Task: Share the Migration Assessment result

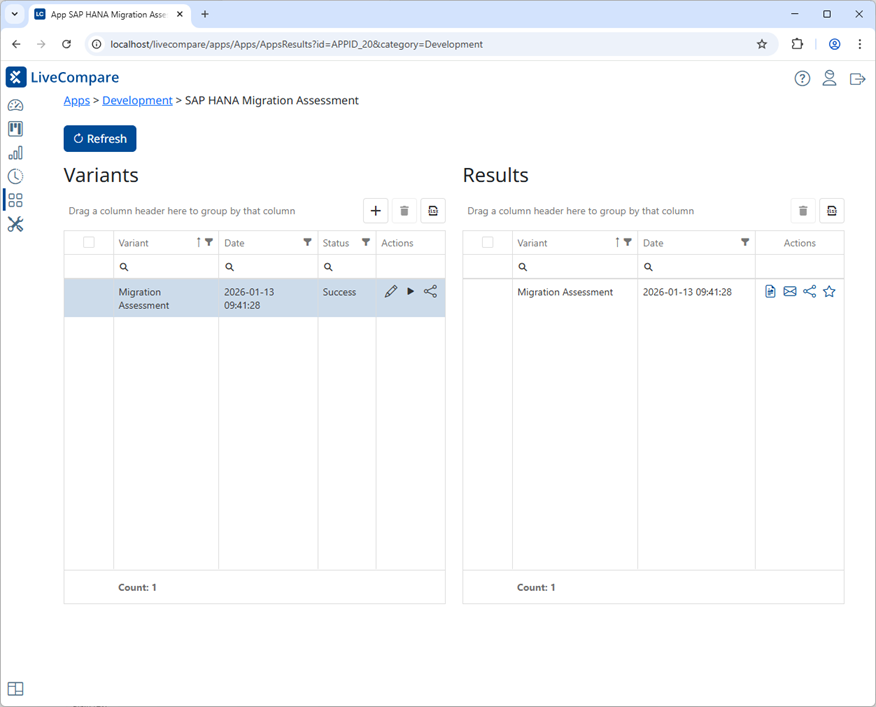Action: click(810, 291)
